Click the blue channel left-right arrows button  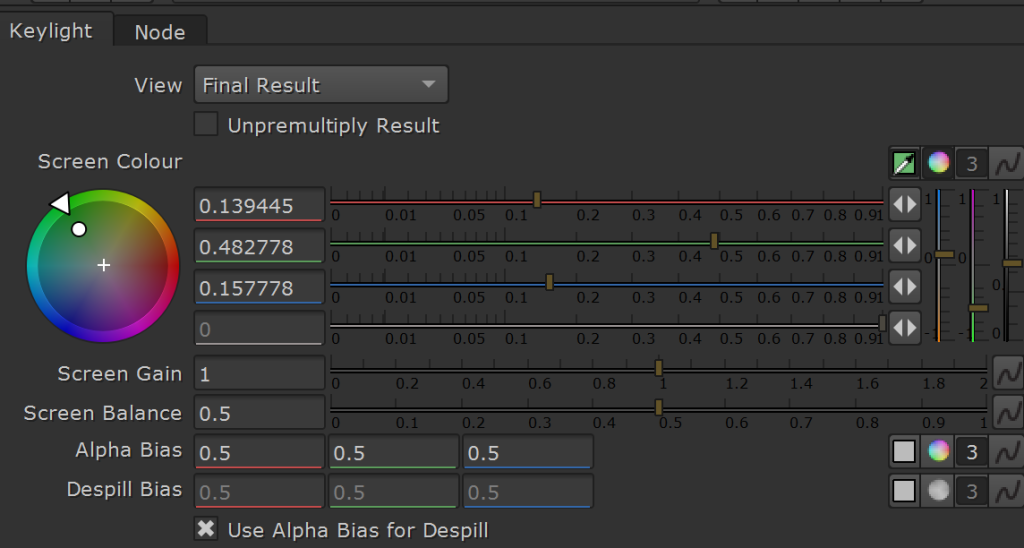coord(904,287)
